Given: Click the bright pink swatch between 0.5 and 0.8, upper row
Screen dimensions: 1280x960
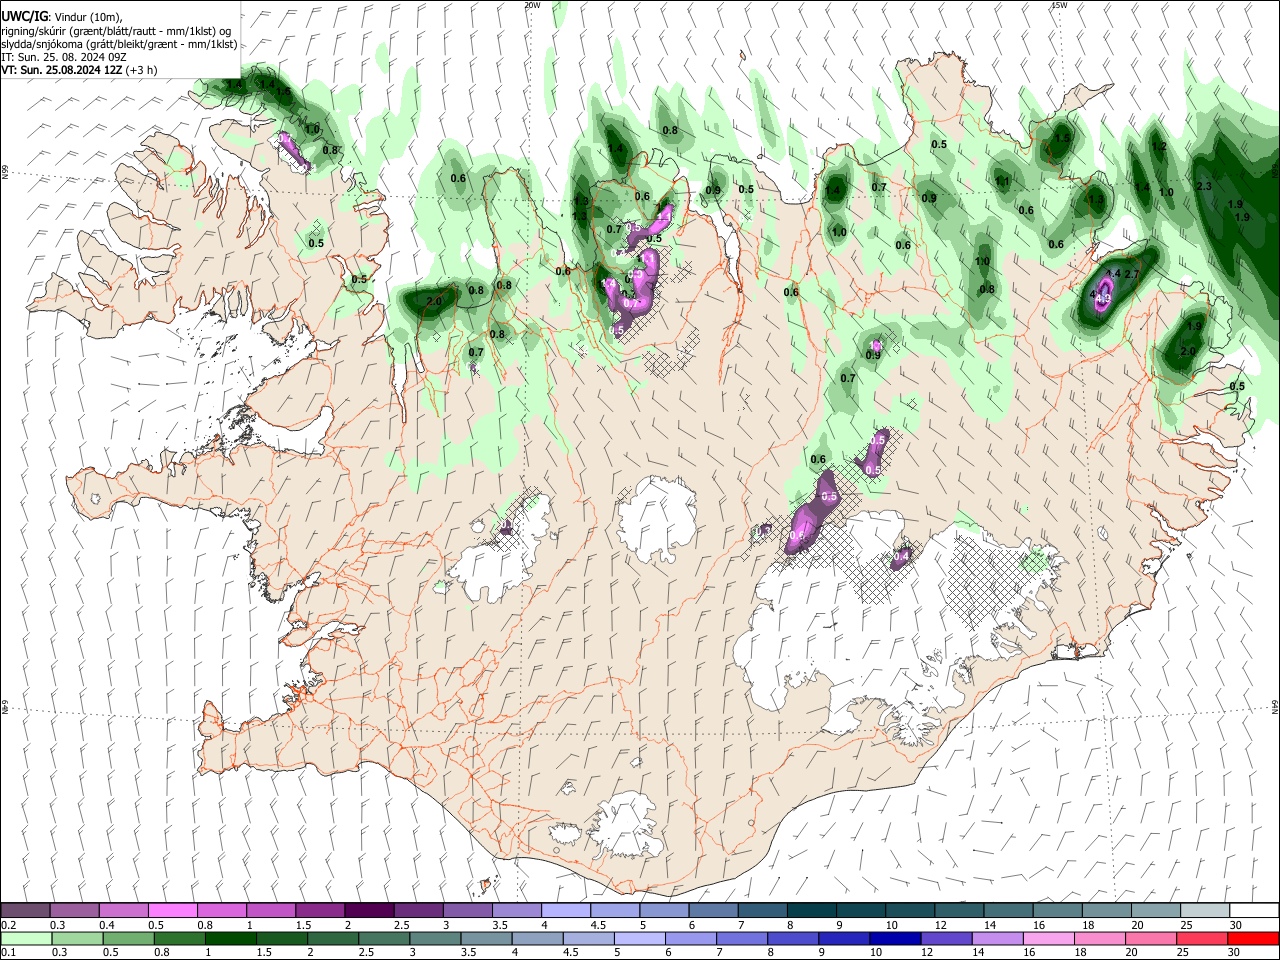Looking at the screenshot, I should click(172, 911).
